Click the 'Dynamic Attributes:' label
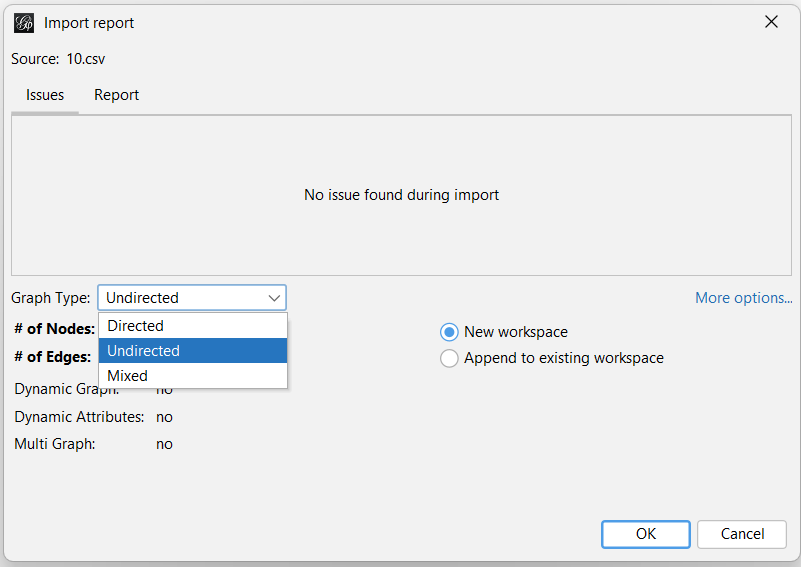 (x=79, y=417)
